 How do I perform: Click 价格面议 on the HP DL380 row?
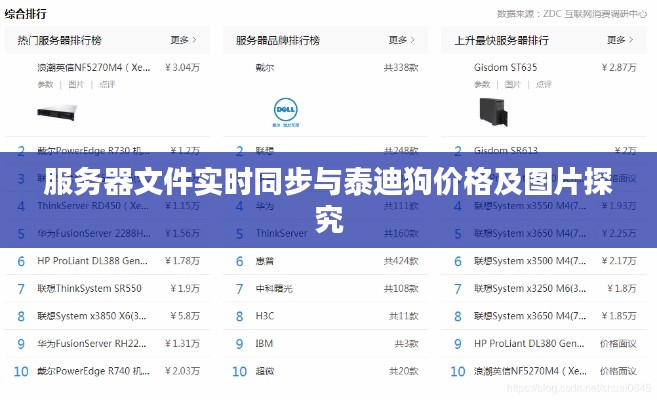[x=618, y=344]
